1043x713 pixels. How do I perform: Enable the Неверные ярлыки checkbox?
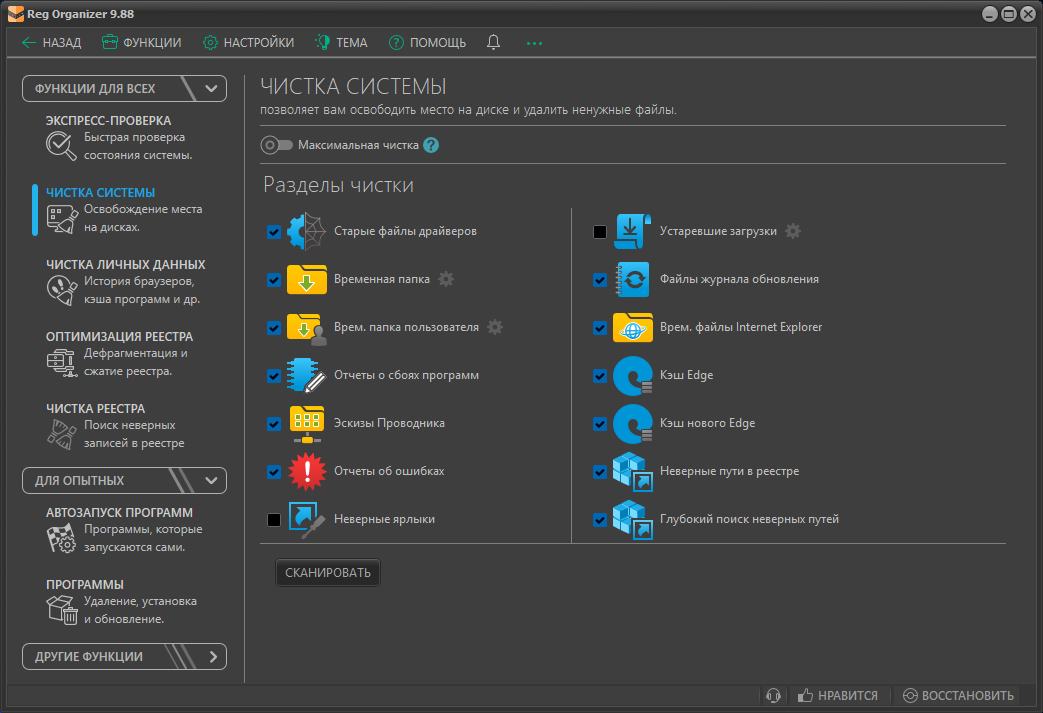click(274, 520)
